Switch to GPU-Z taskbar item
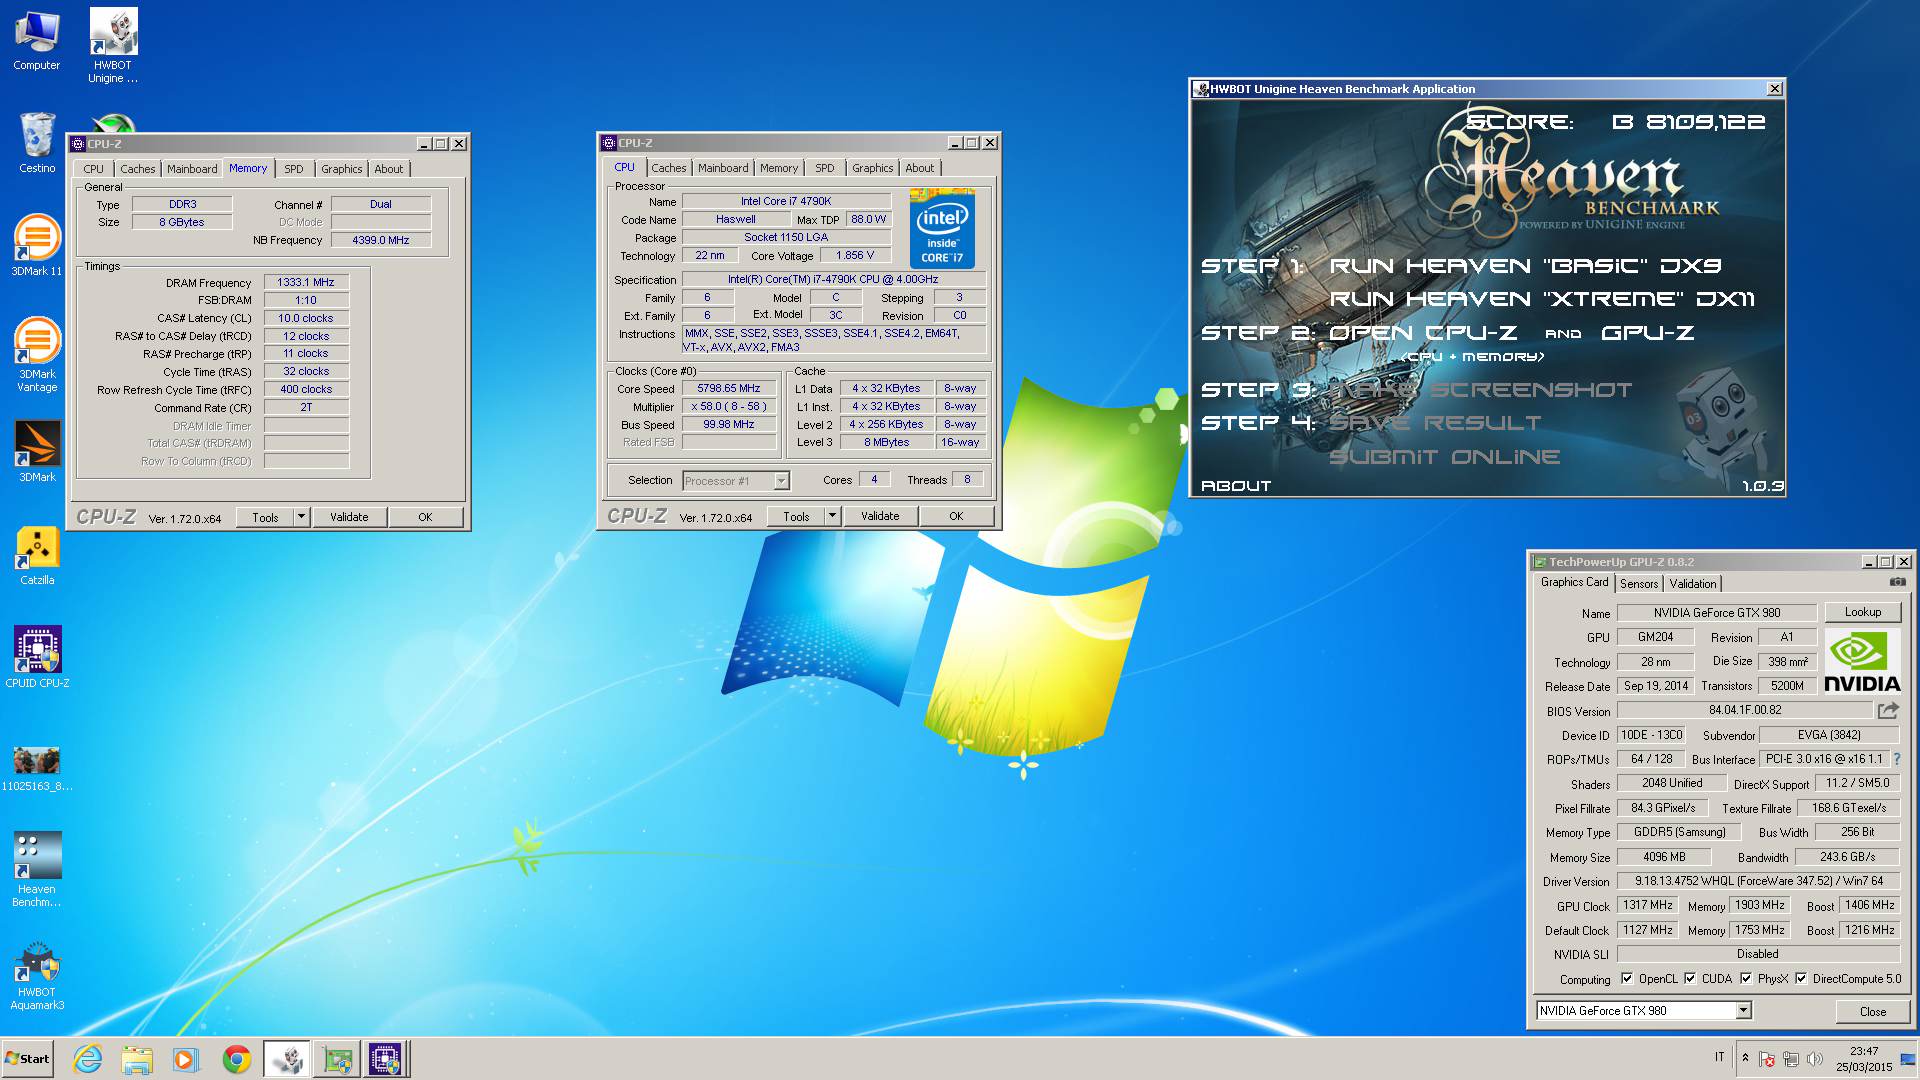The width and height of the screenshot is (1920, 1080). 337,1059
